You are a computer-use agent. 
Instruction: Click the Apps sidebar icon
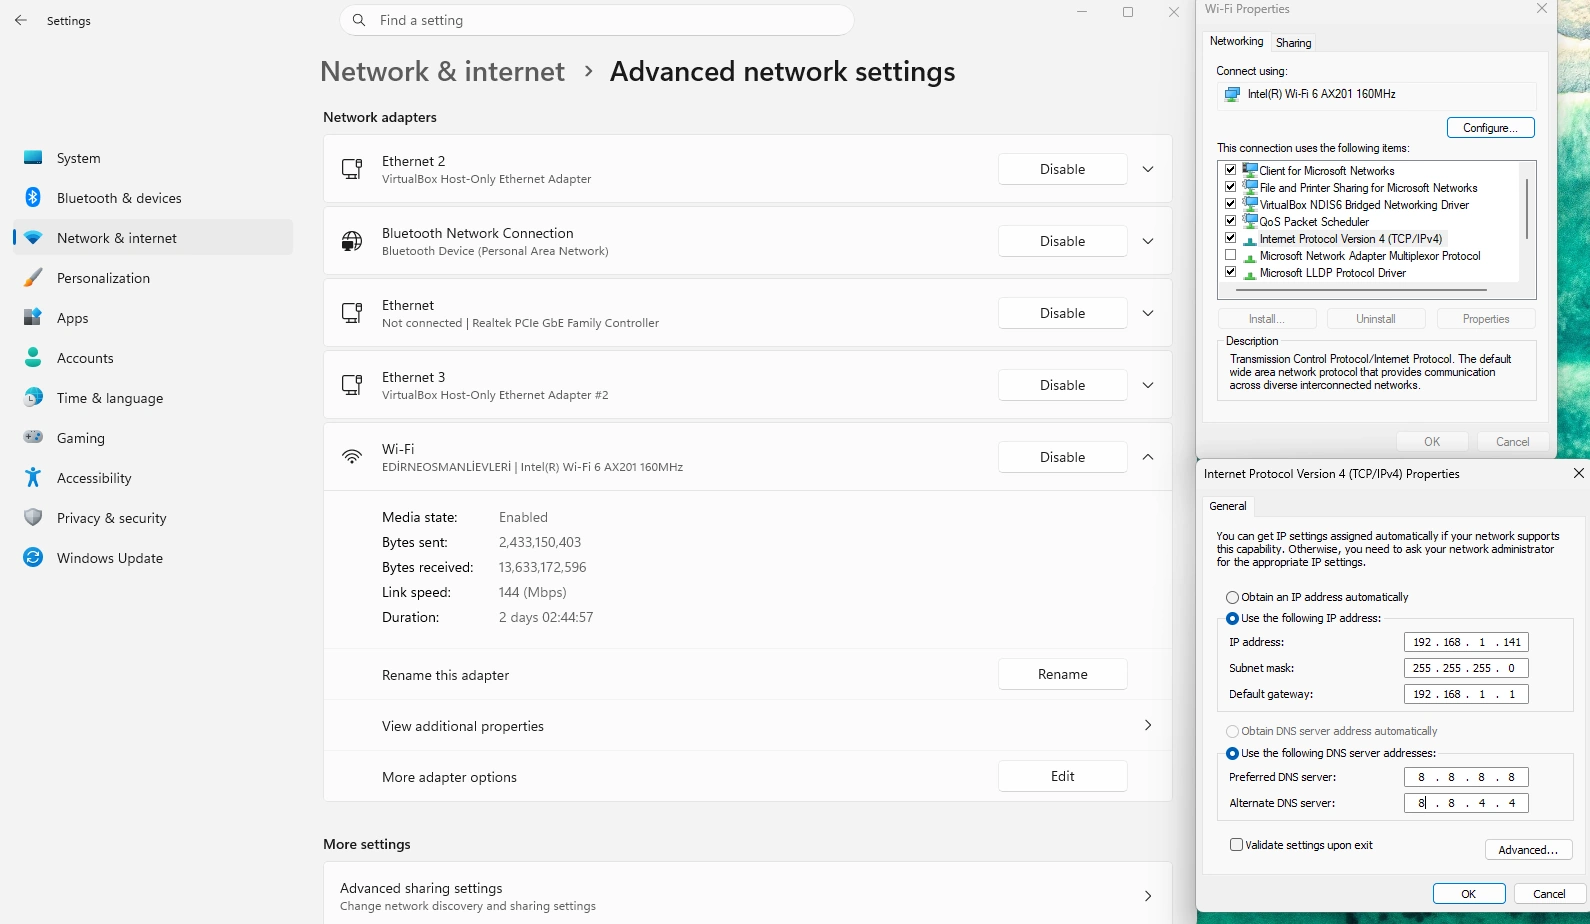tap(33, 318)
